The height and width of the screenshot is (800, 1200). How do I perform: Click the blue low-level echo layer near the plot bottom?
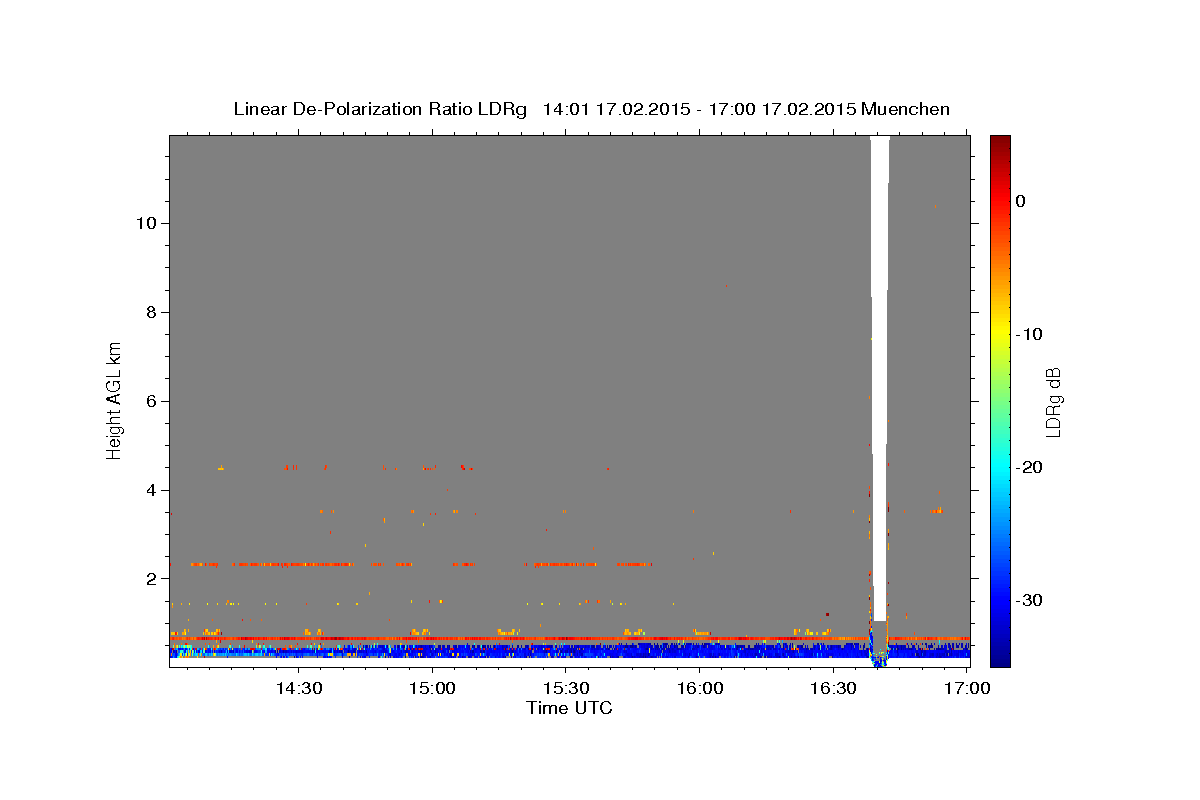pos(569,651)
